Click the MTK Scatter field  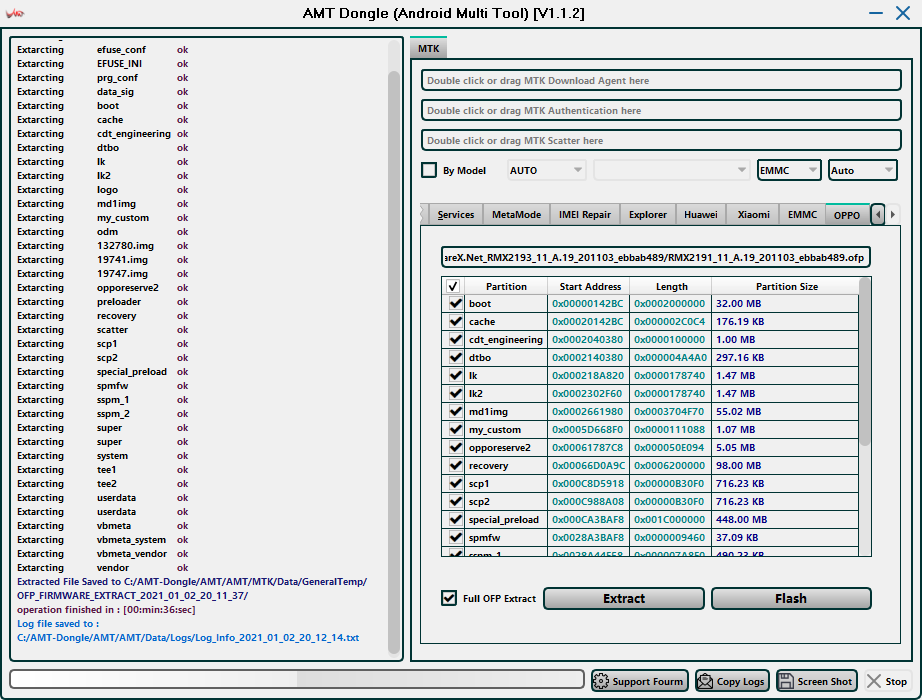(662, 141)
